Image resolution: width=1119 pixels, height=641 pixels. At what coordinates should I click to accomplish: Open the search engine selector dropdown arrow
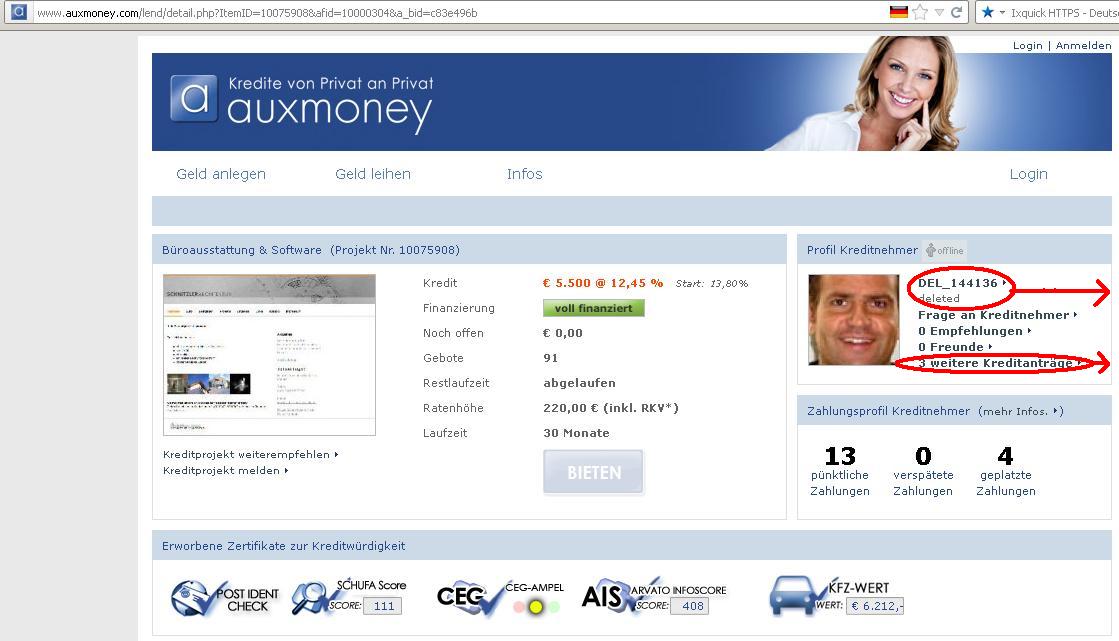click(x=1002, y=12)
